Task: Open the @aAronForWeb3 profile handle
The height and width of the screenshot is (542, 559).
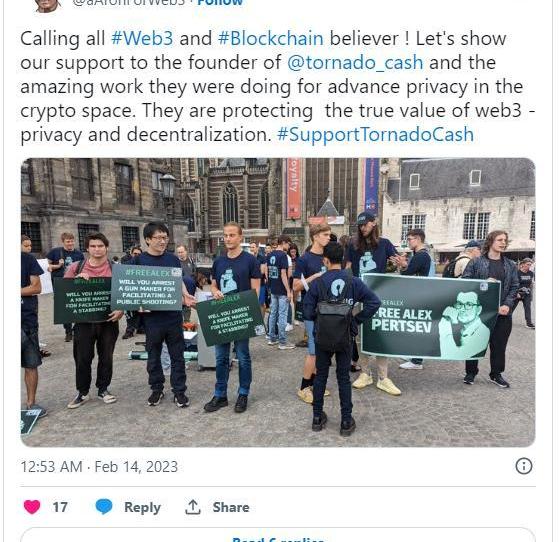Action: 128,3
